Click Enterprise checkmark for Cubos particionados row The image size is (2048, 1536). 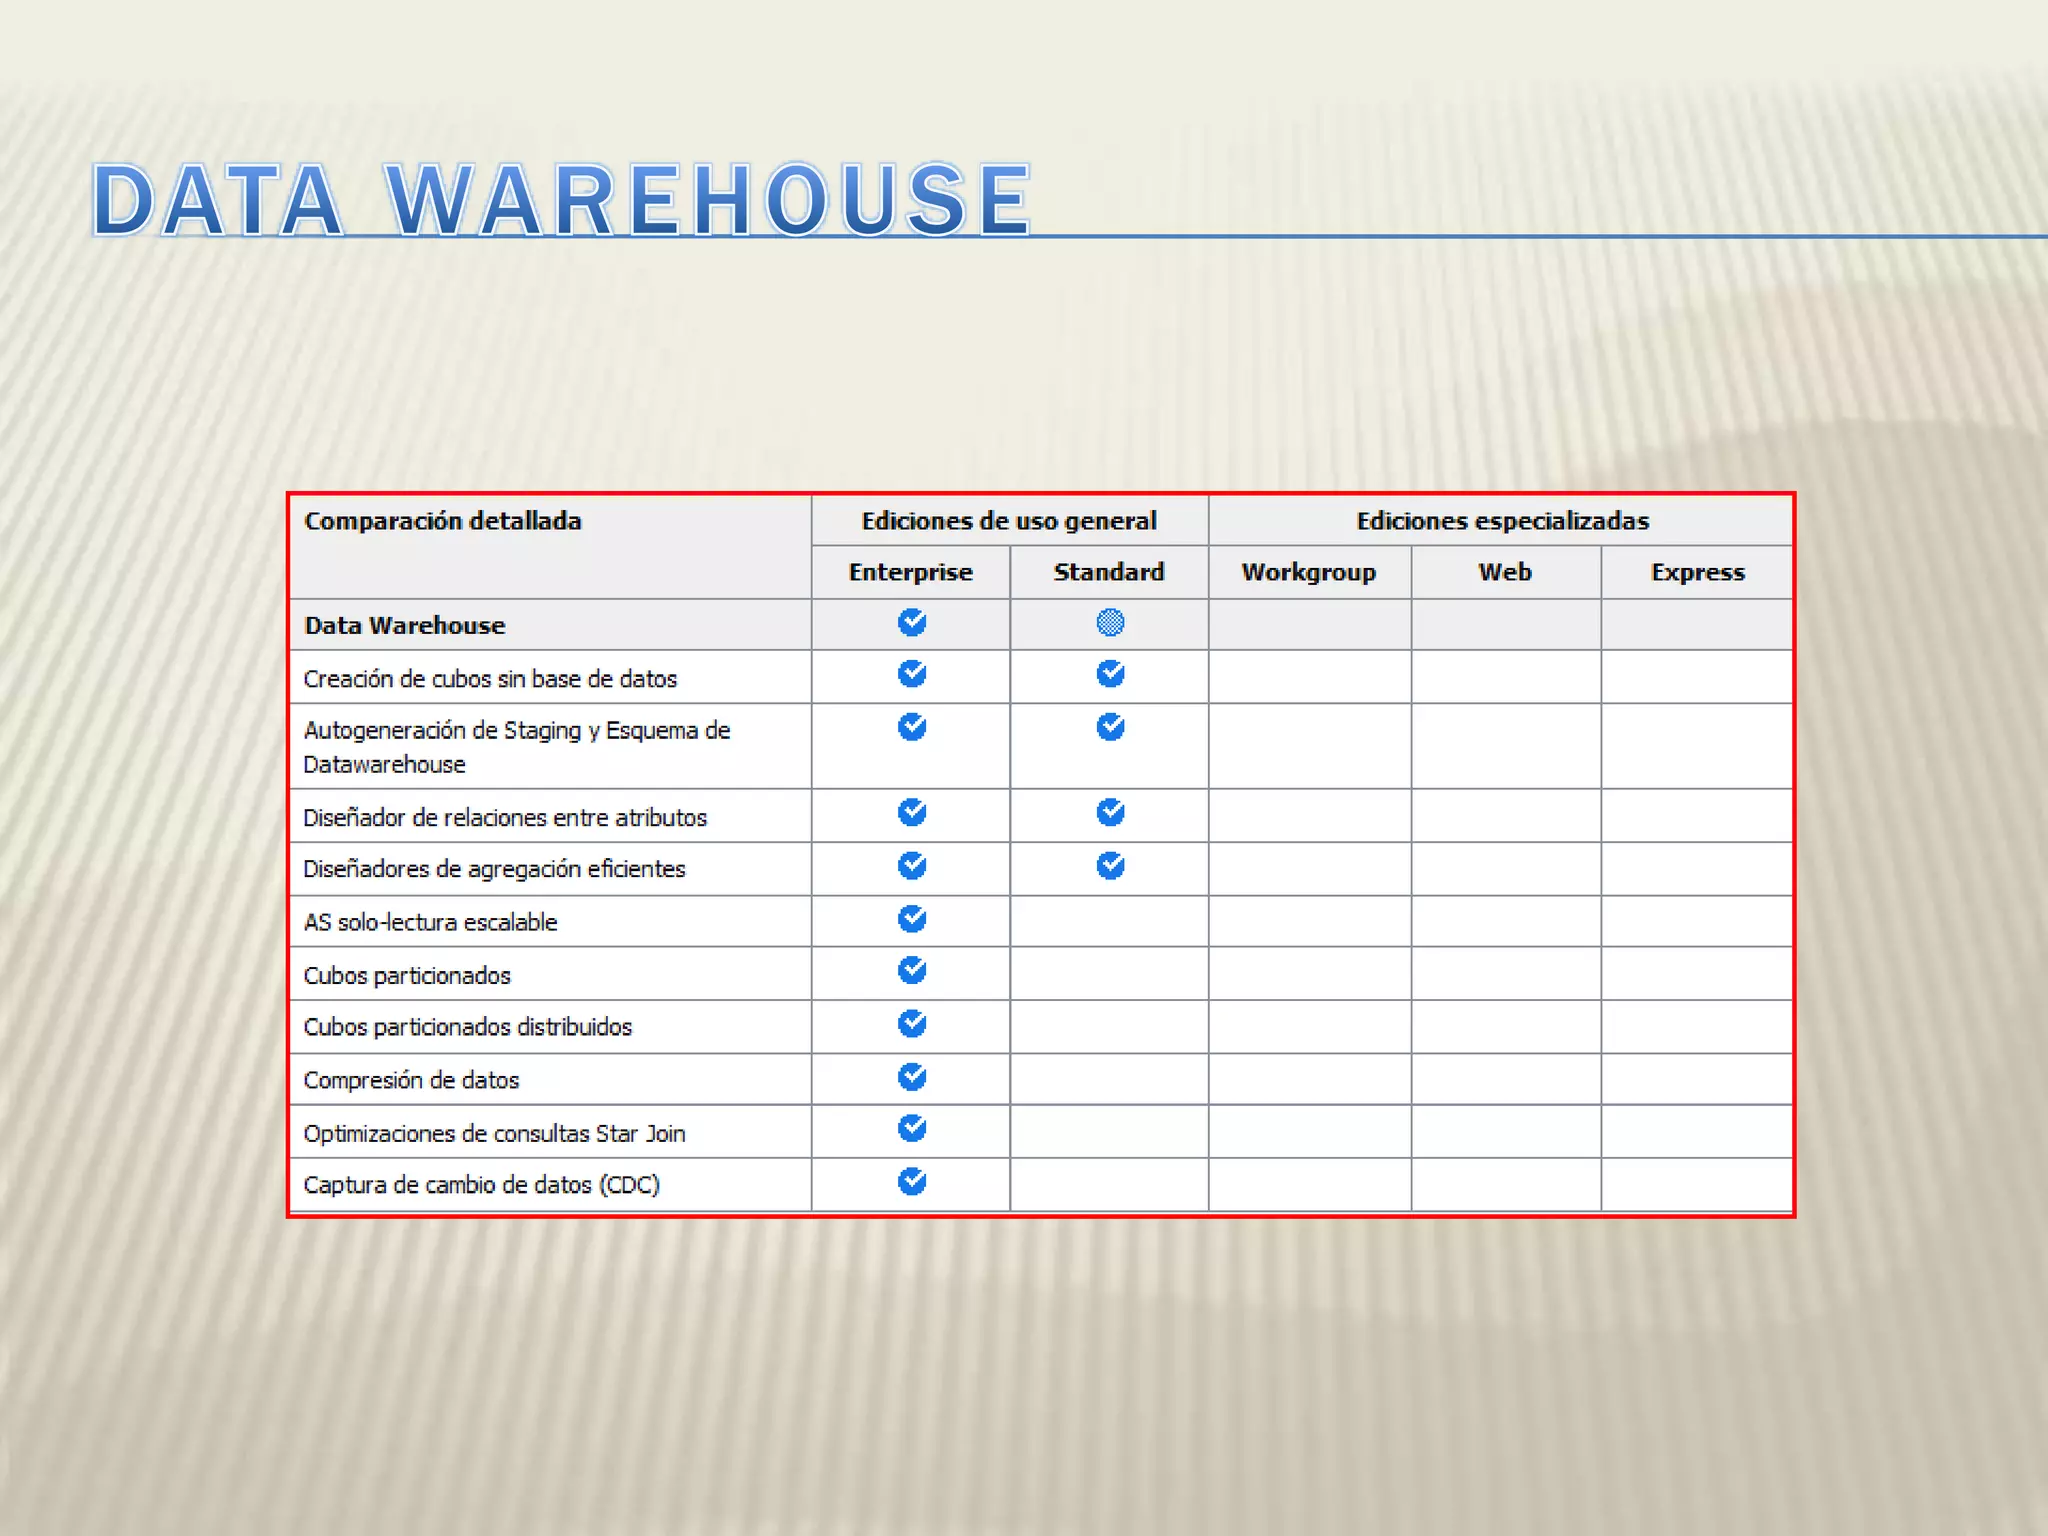click(912, 970)
